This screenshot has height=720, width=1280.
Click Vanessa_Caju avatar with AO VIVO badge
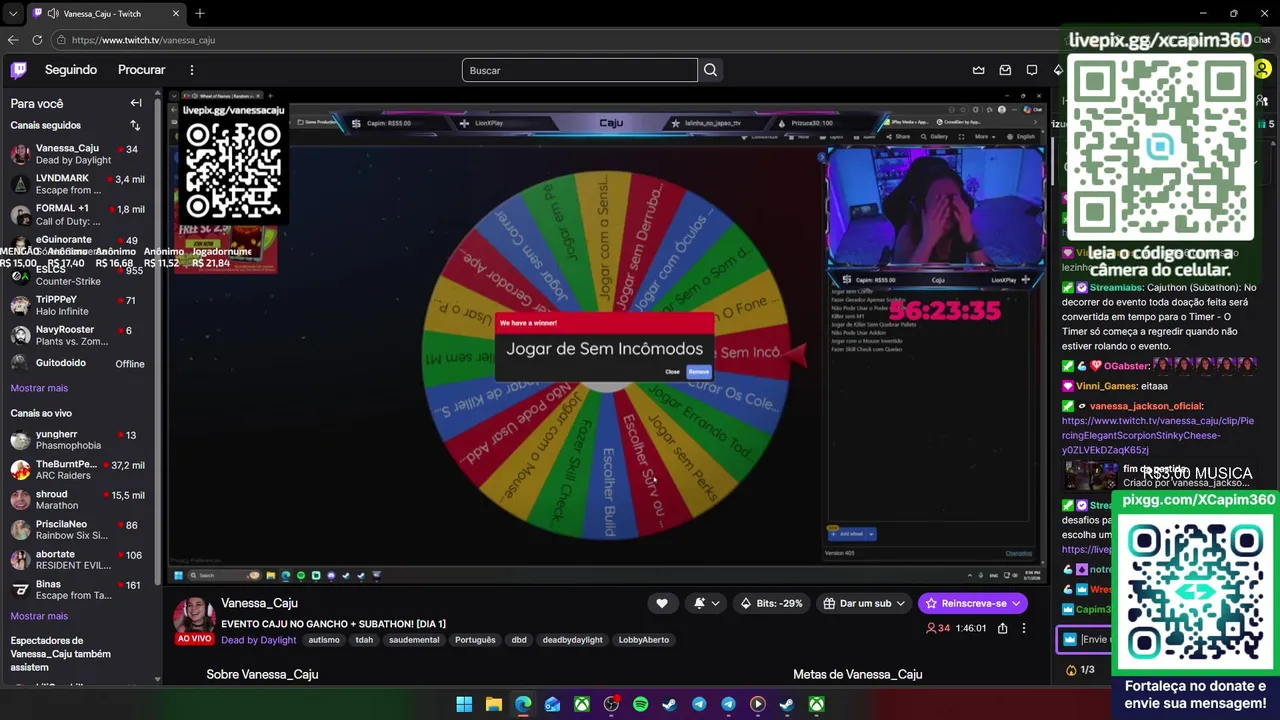pyautogui.click(x=194, y=620)
